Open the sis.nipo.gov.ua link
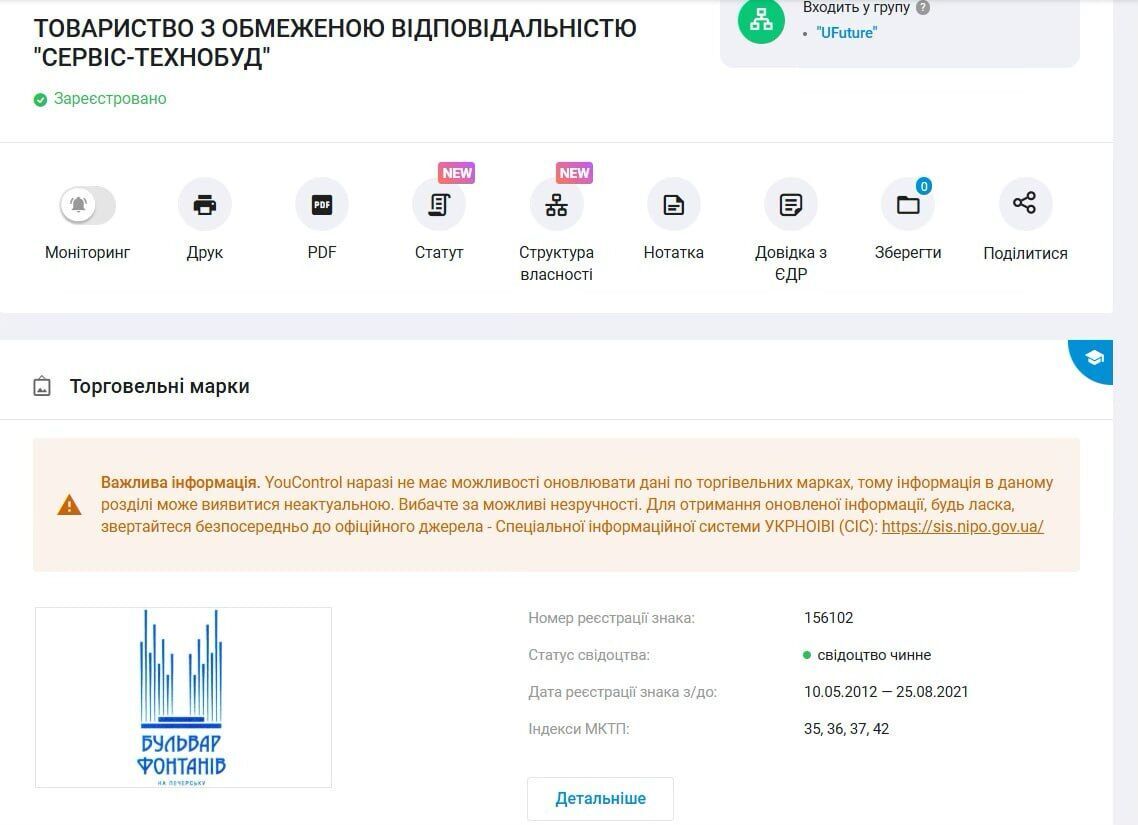Screen dimensions: 1138x825 click(x=962, y=527)
